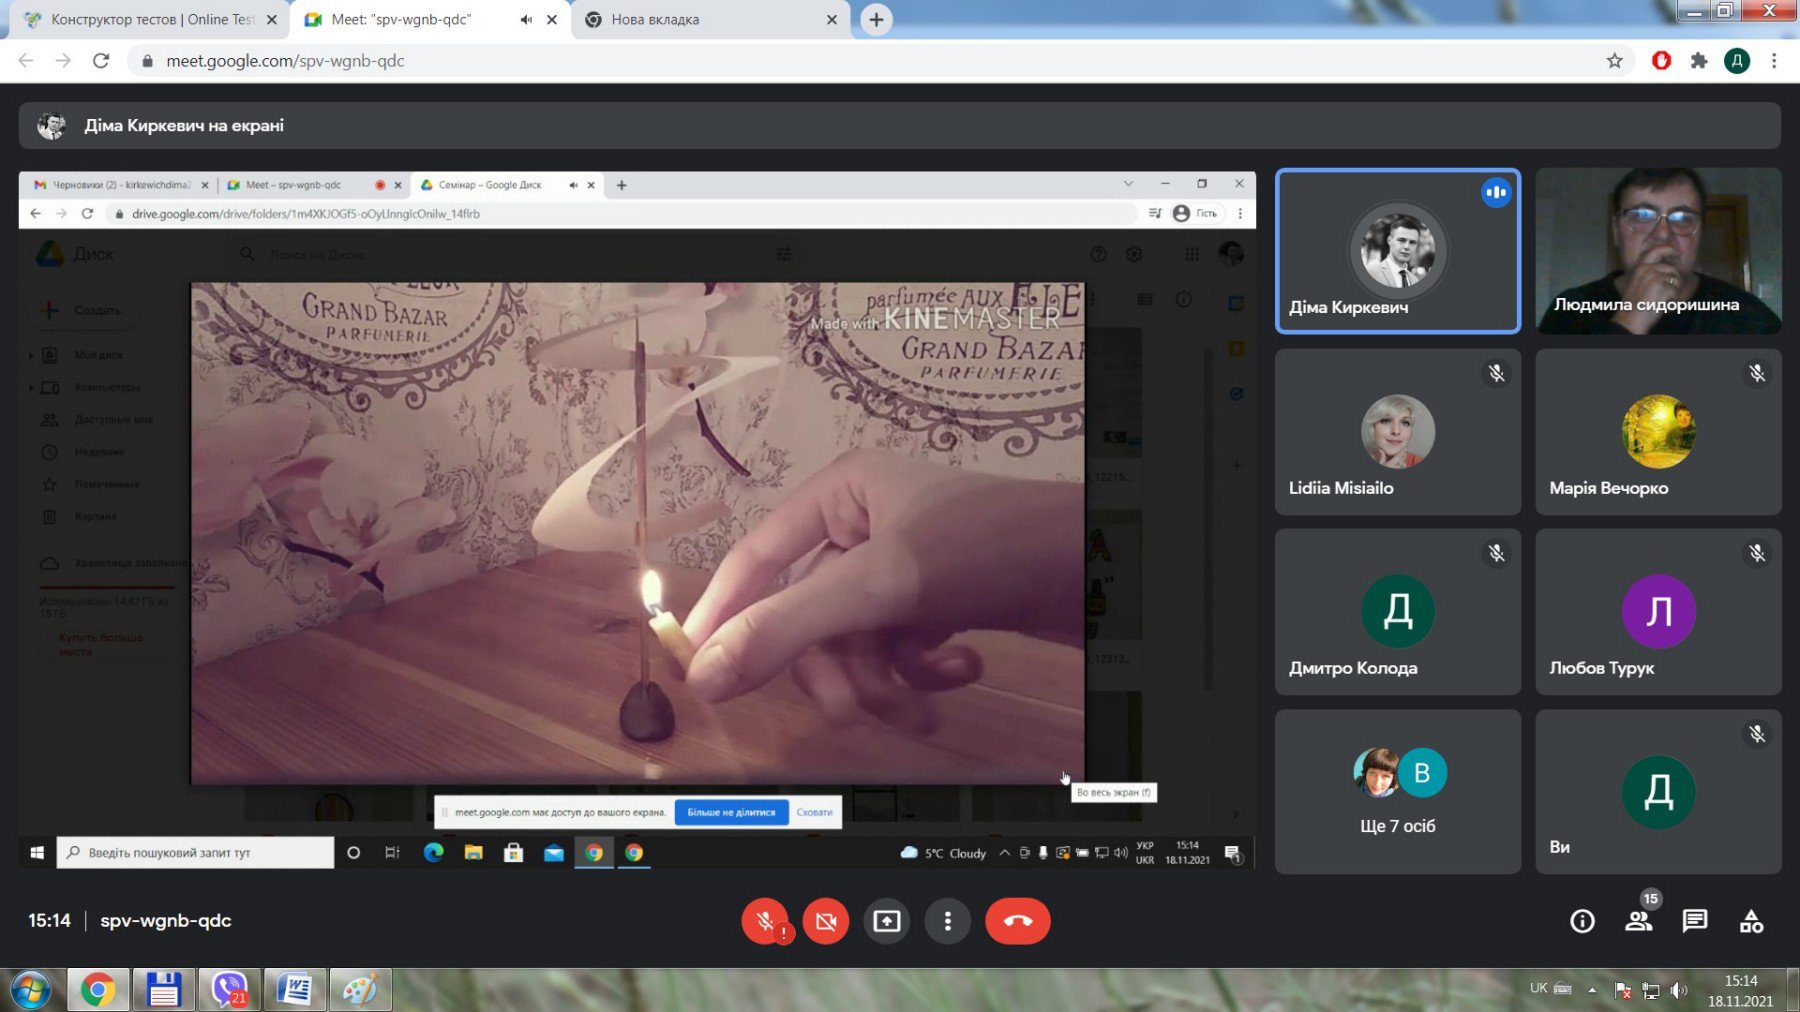Open the Opera red extension icon
Viewport: 1800px width, 1012px height.
1661,61
